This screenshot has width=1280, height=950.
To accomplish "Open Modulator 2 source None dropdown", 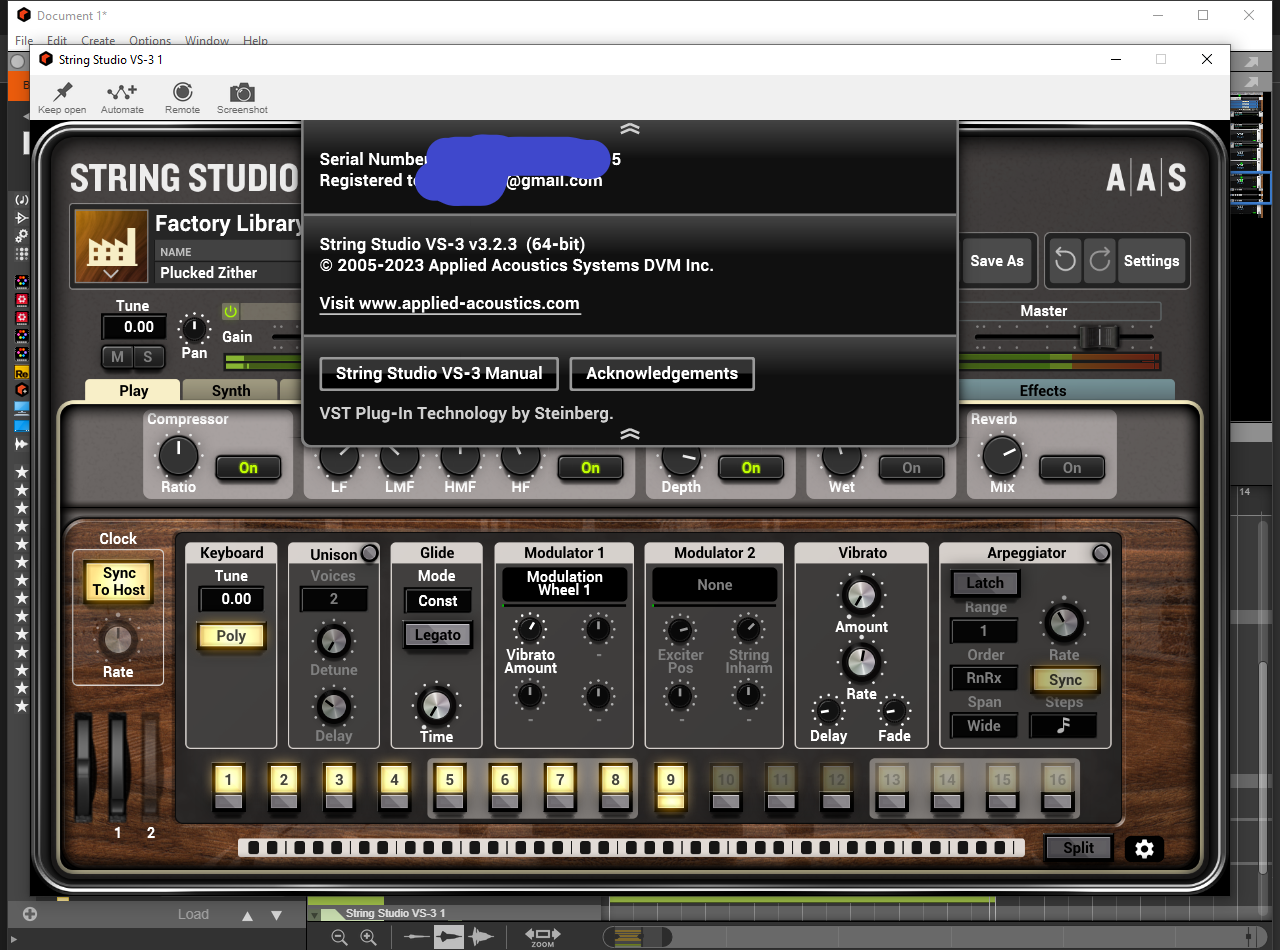I will point(715,585).
